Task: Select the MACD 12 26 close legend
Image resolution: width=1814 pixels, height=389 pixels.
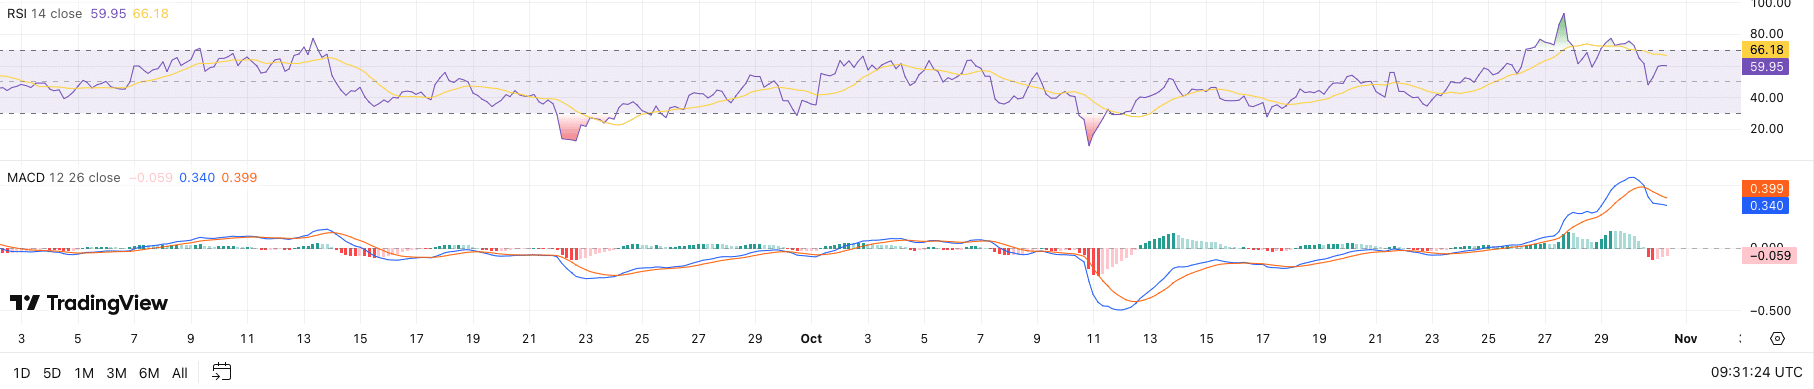Action: pyautogui.click(x=64, y=177)
